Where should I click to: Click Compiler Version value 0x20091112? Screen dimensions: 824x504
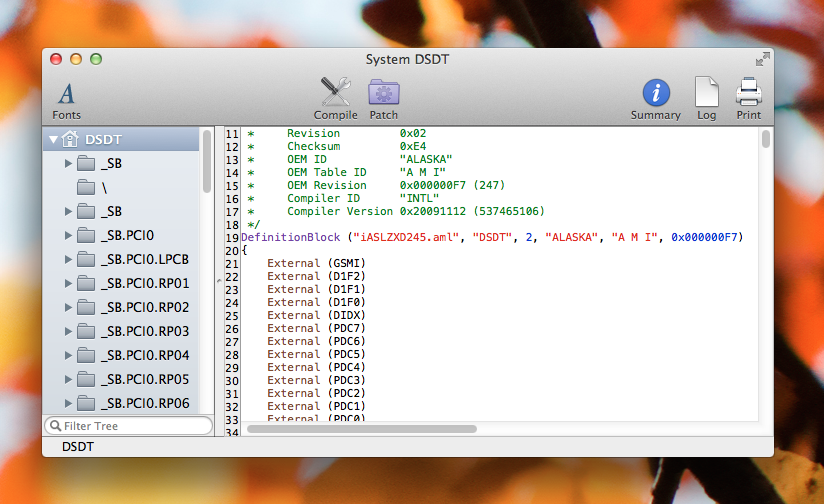(x=432, y=211)
